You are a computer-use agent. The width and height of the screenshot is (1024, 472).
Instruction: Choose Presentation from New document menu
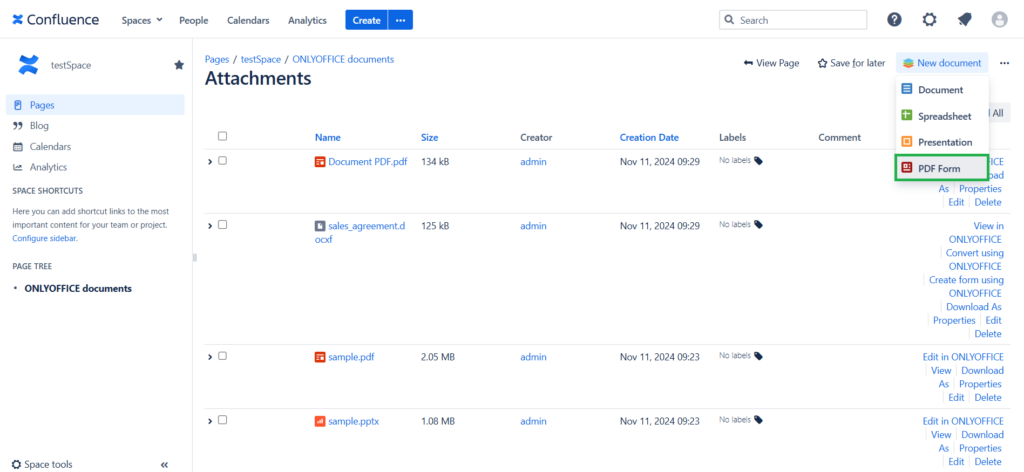pyautogui.click(x=942, y=142)
